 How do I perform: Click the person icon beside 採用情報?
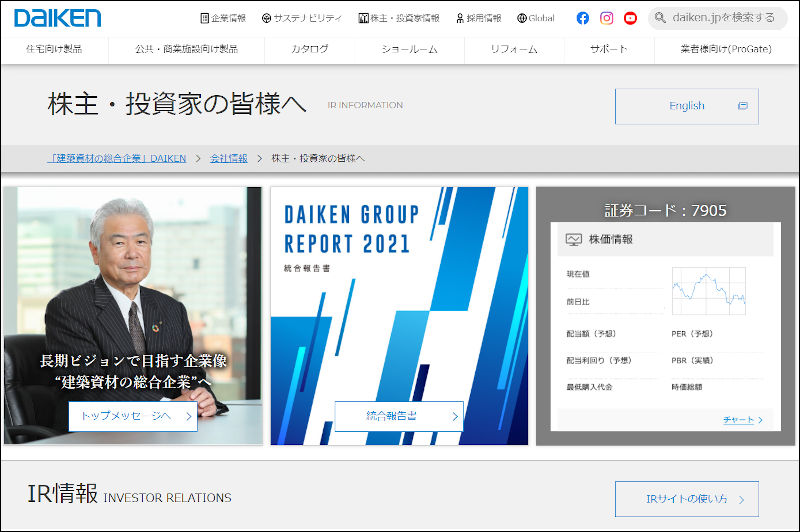[x=460, y=18]
